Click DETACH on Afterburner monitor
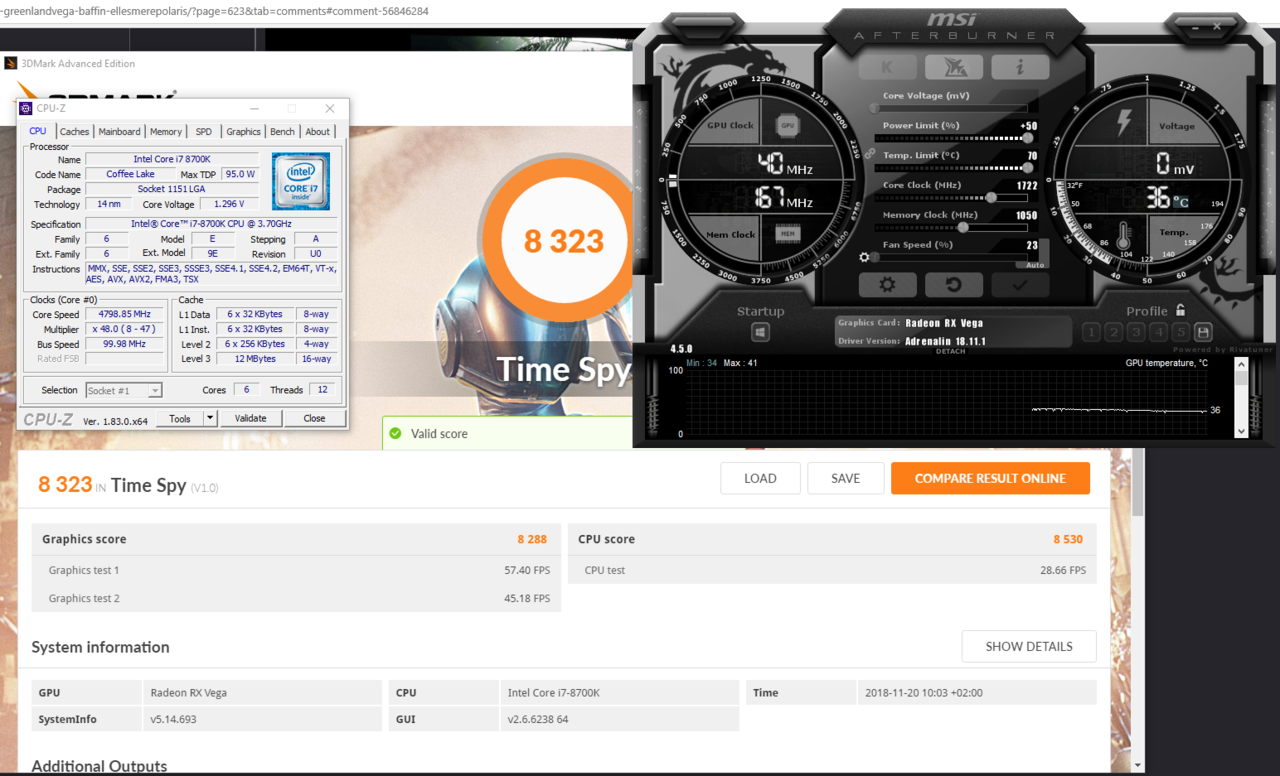 pyautogui.click(x=950, y=351)
